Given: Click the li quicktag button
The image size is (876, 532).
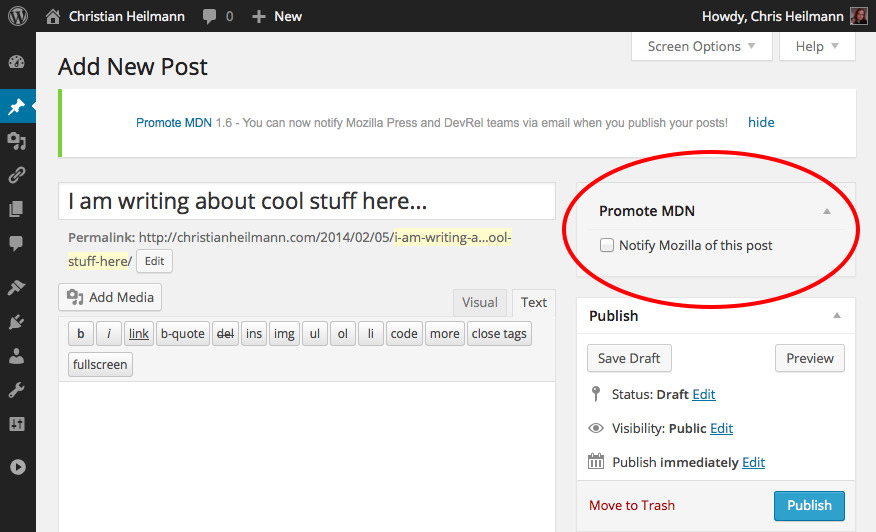Looking at the screenshot, I should [371, 334].
